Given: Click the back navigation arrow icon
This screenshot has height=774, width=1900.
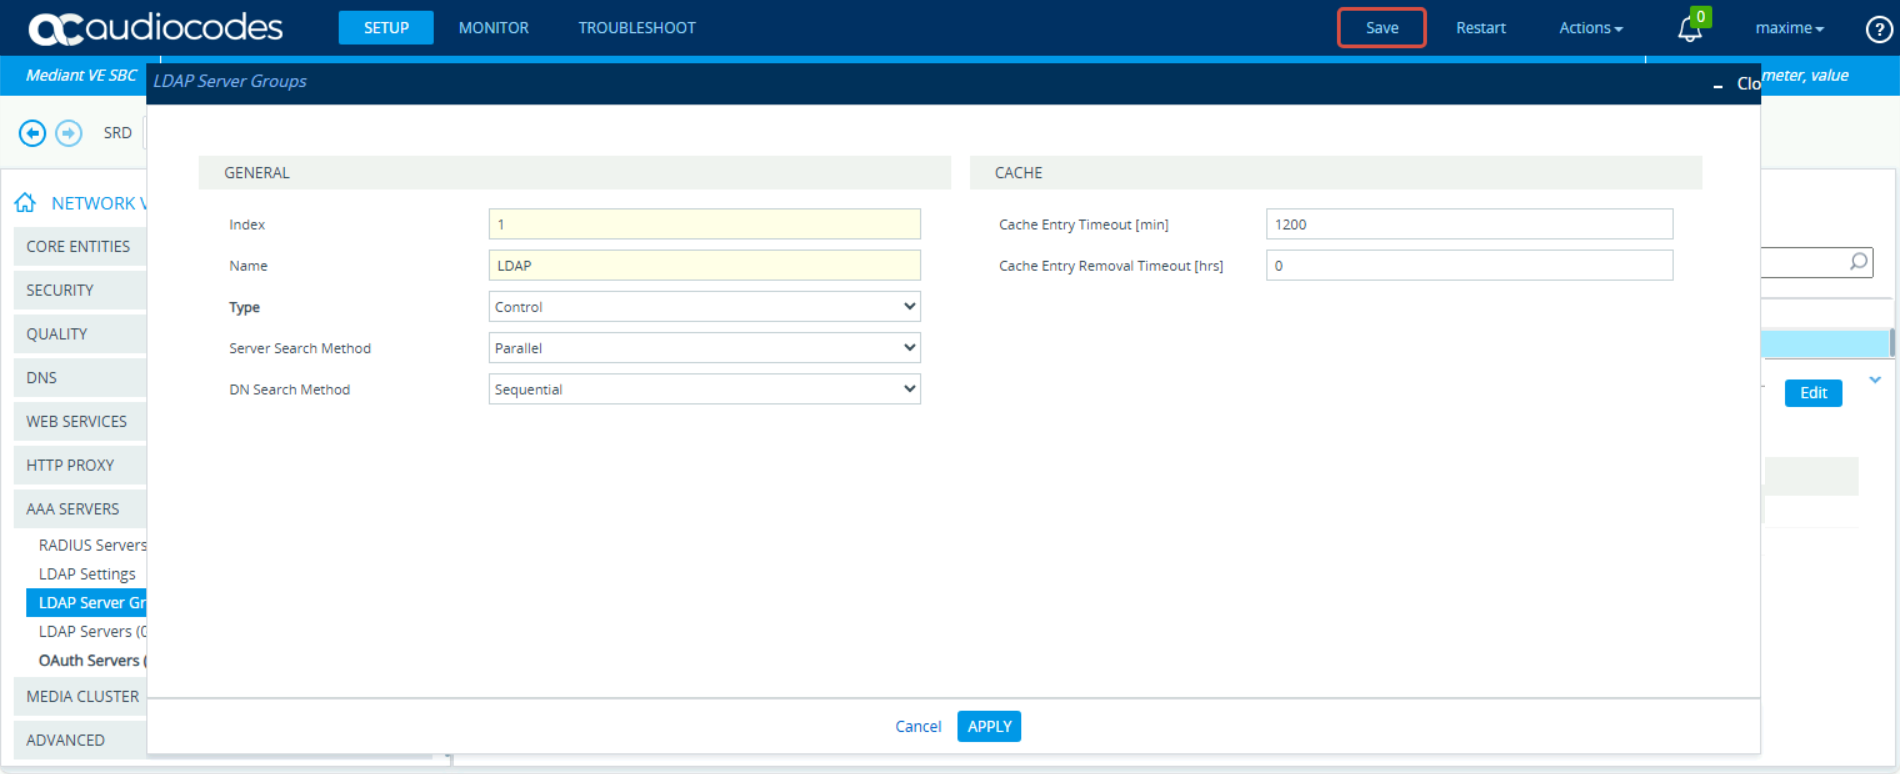Looking at the screenshot, I should pos(32,133).
